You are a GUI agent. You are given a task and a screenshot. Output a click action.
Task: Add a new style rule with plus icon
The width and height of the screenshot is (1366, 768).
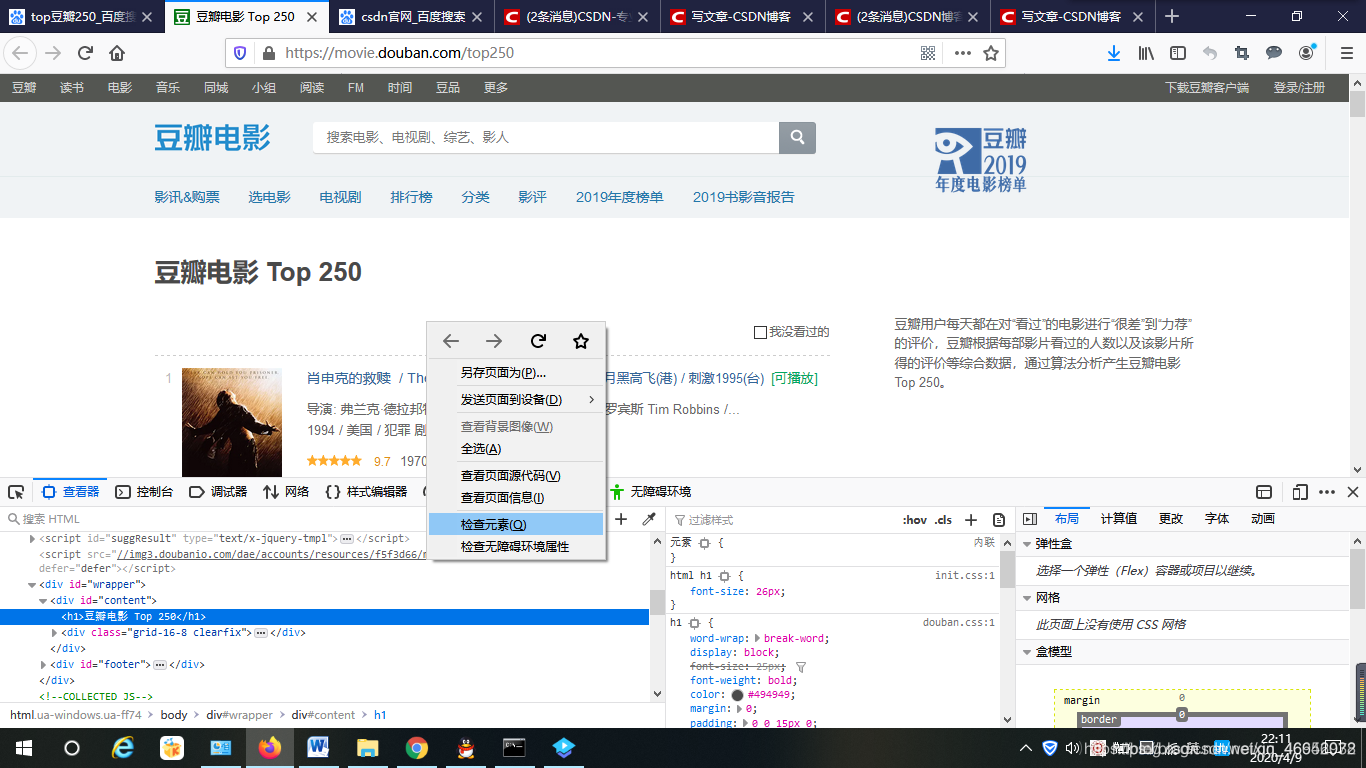pyautogui.click(x=970, y=520)
